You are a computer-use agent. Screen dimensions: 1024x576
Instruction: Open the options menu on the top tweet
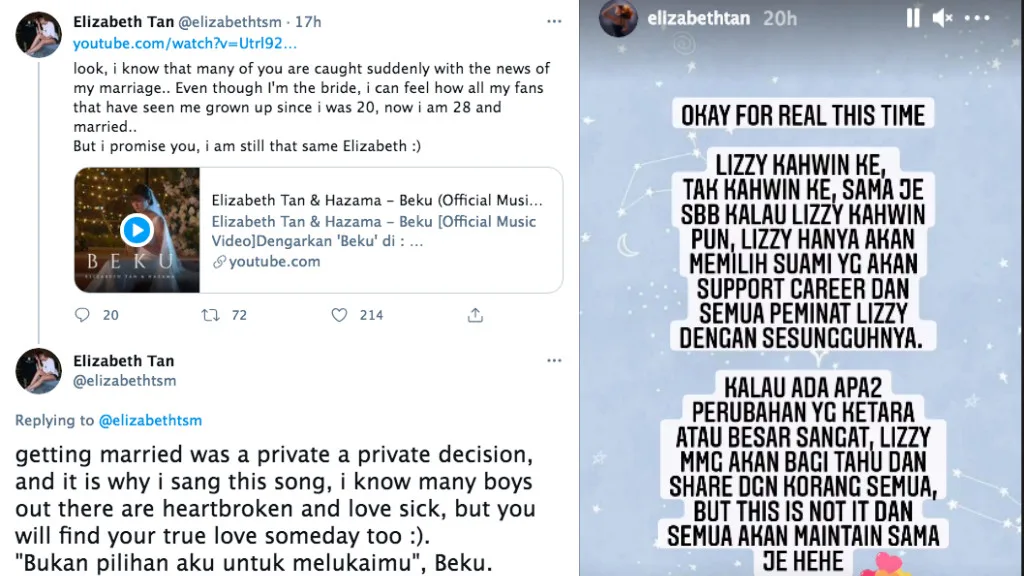pos(554,20)
